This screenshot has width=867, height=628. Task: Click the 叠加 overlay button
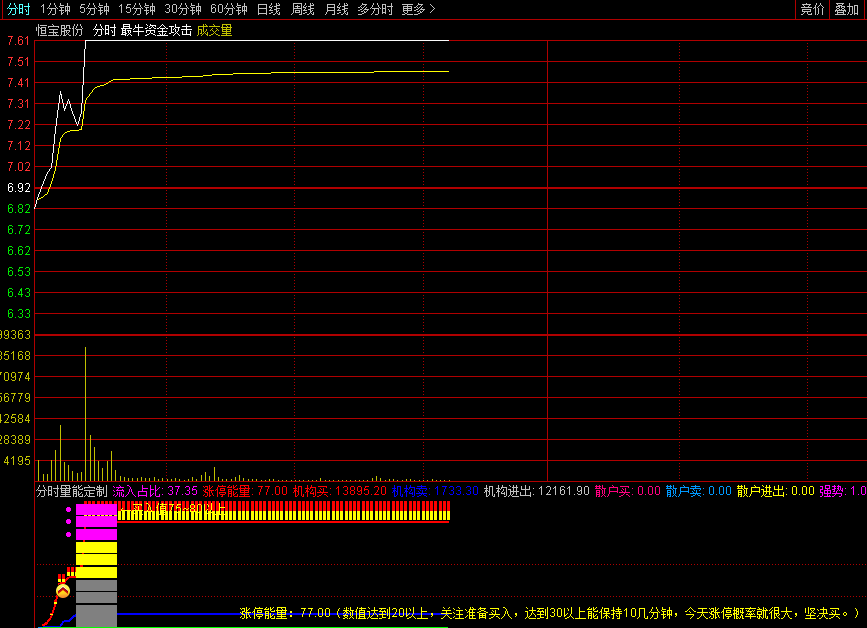tap(846, 9)
